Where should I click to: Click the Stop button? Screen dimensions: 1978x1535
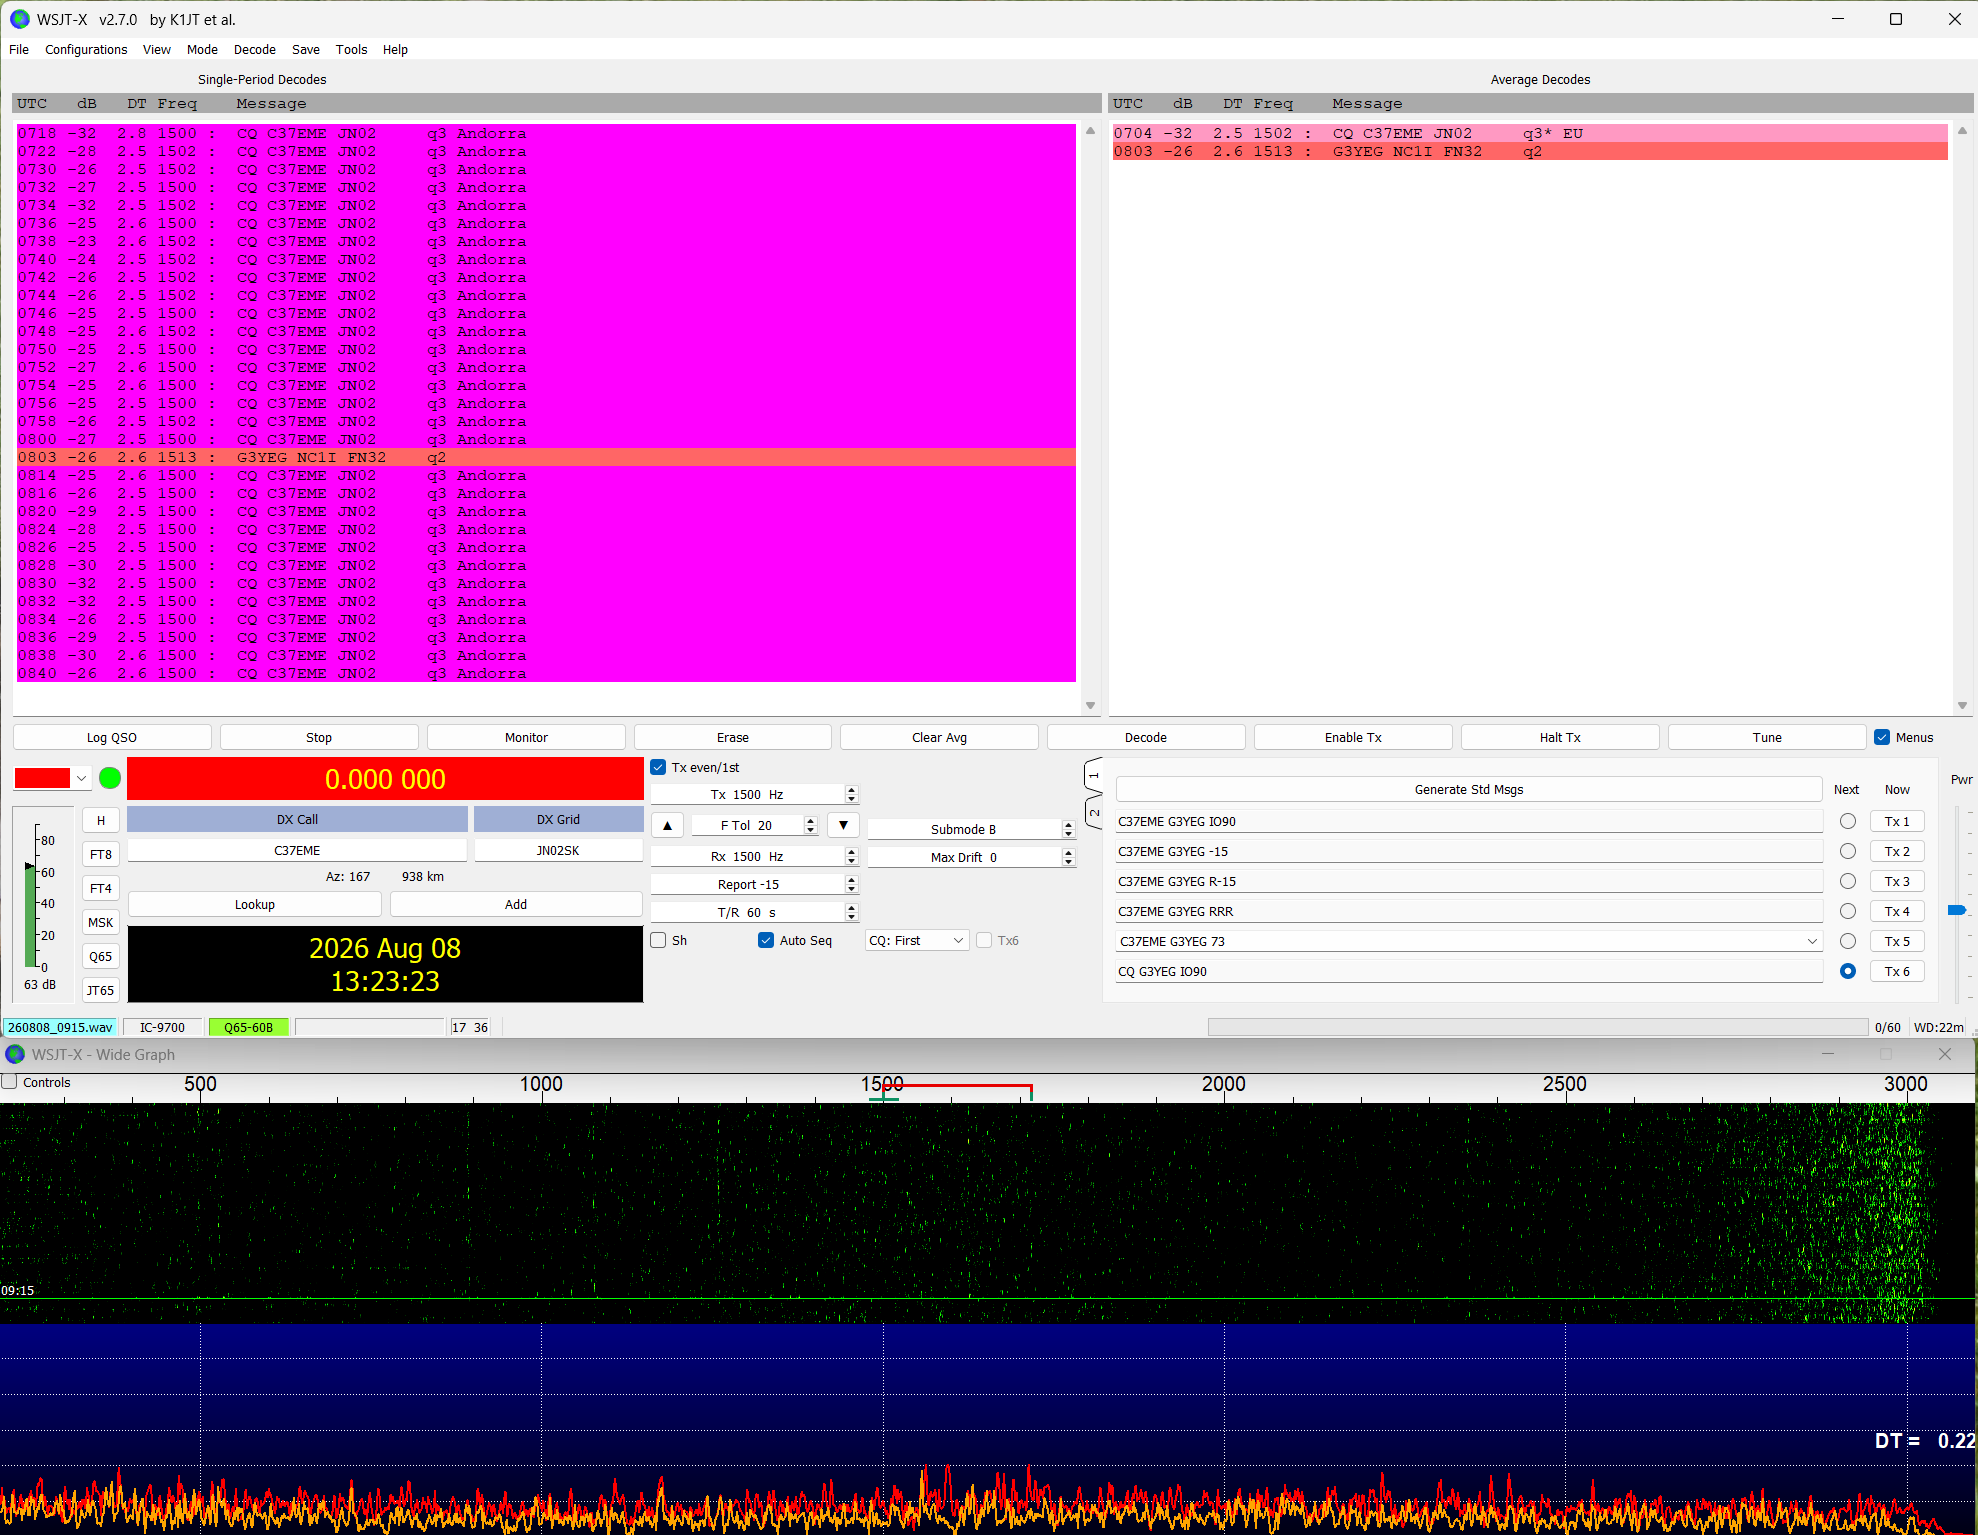319,738
